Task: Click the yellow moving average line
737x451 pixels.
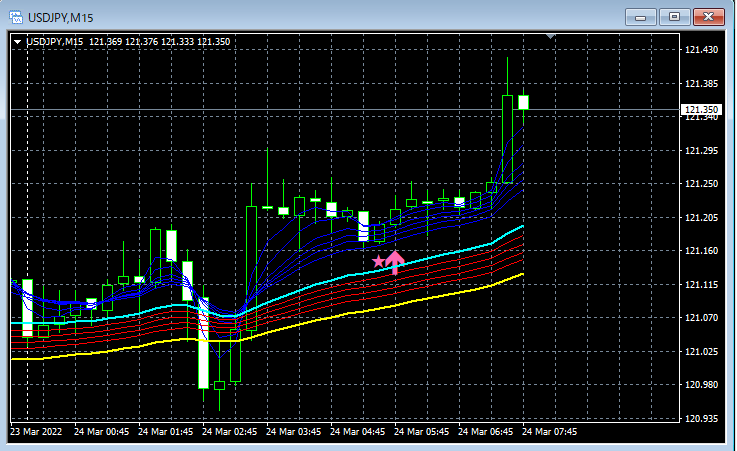Action: tap(329, 318)
